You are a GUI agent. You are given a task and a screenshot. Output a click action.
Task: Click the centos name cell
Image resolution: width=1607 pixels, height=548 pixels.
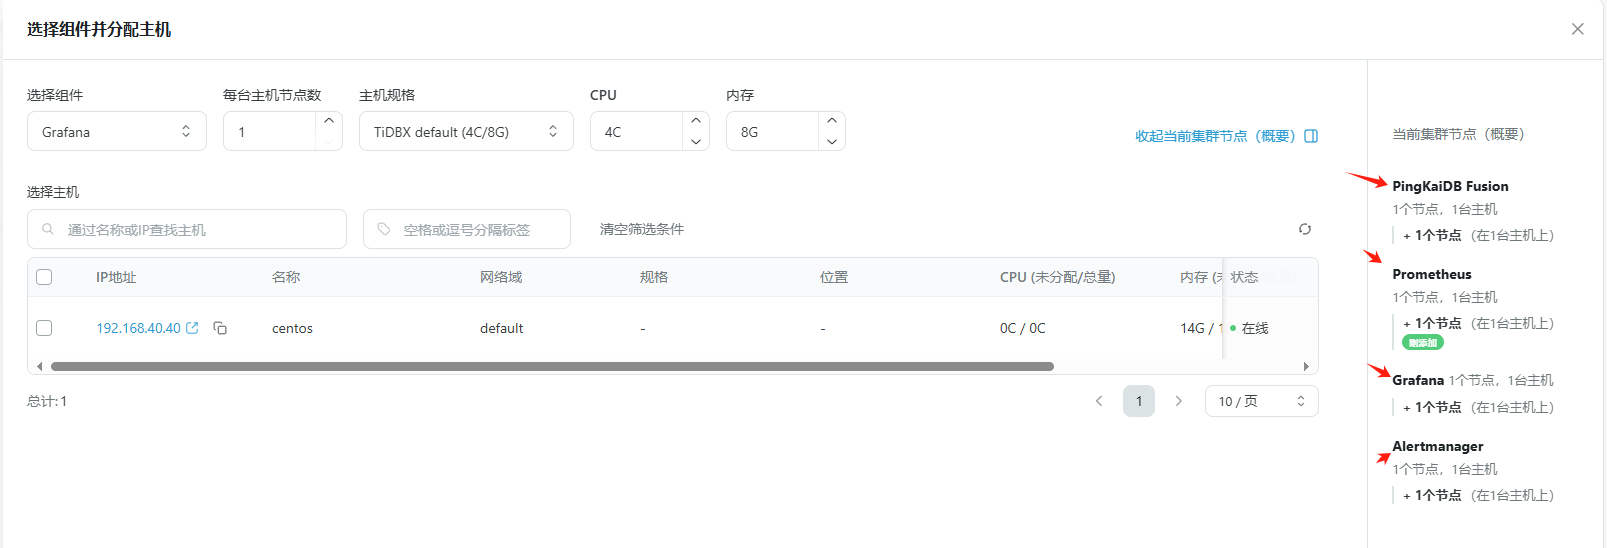pos(292,328)
